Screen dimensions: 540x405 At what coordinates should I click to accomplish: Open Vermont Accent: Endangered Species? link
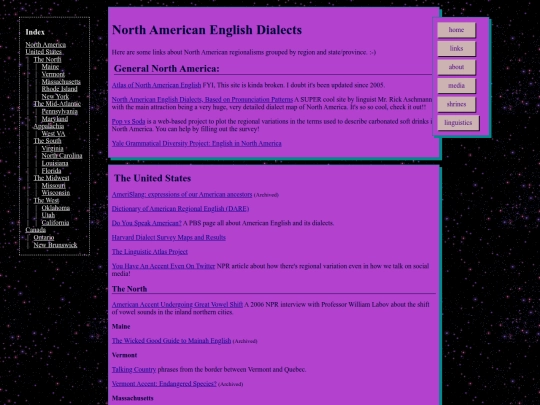click(164, 384)
